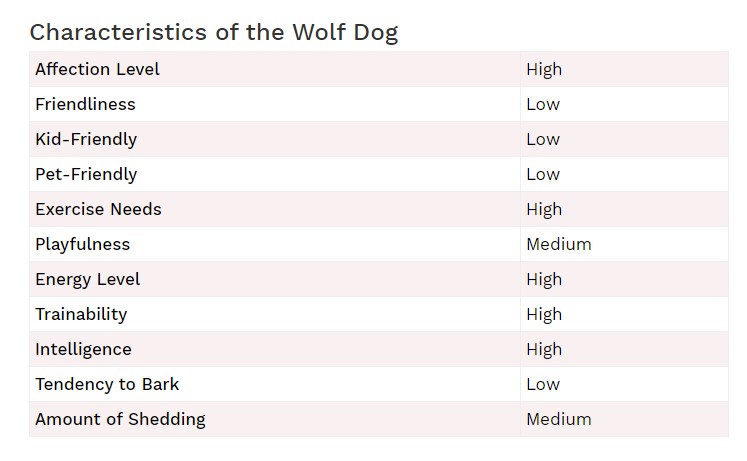This screenshot has height=461, width=747.
Task: Click the Tendency to Bark label
Action: click(x=107, y=384)
